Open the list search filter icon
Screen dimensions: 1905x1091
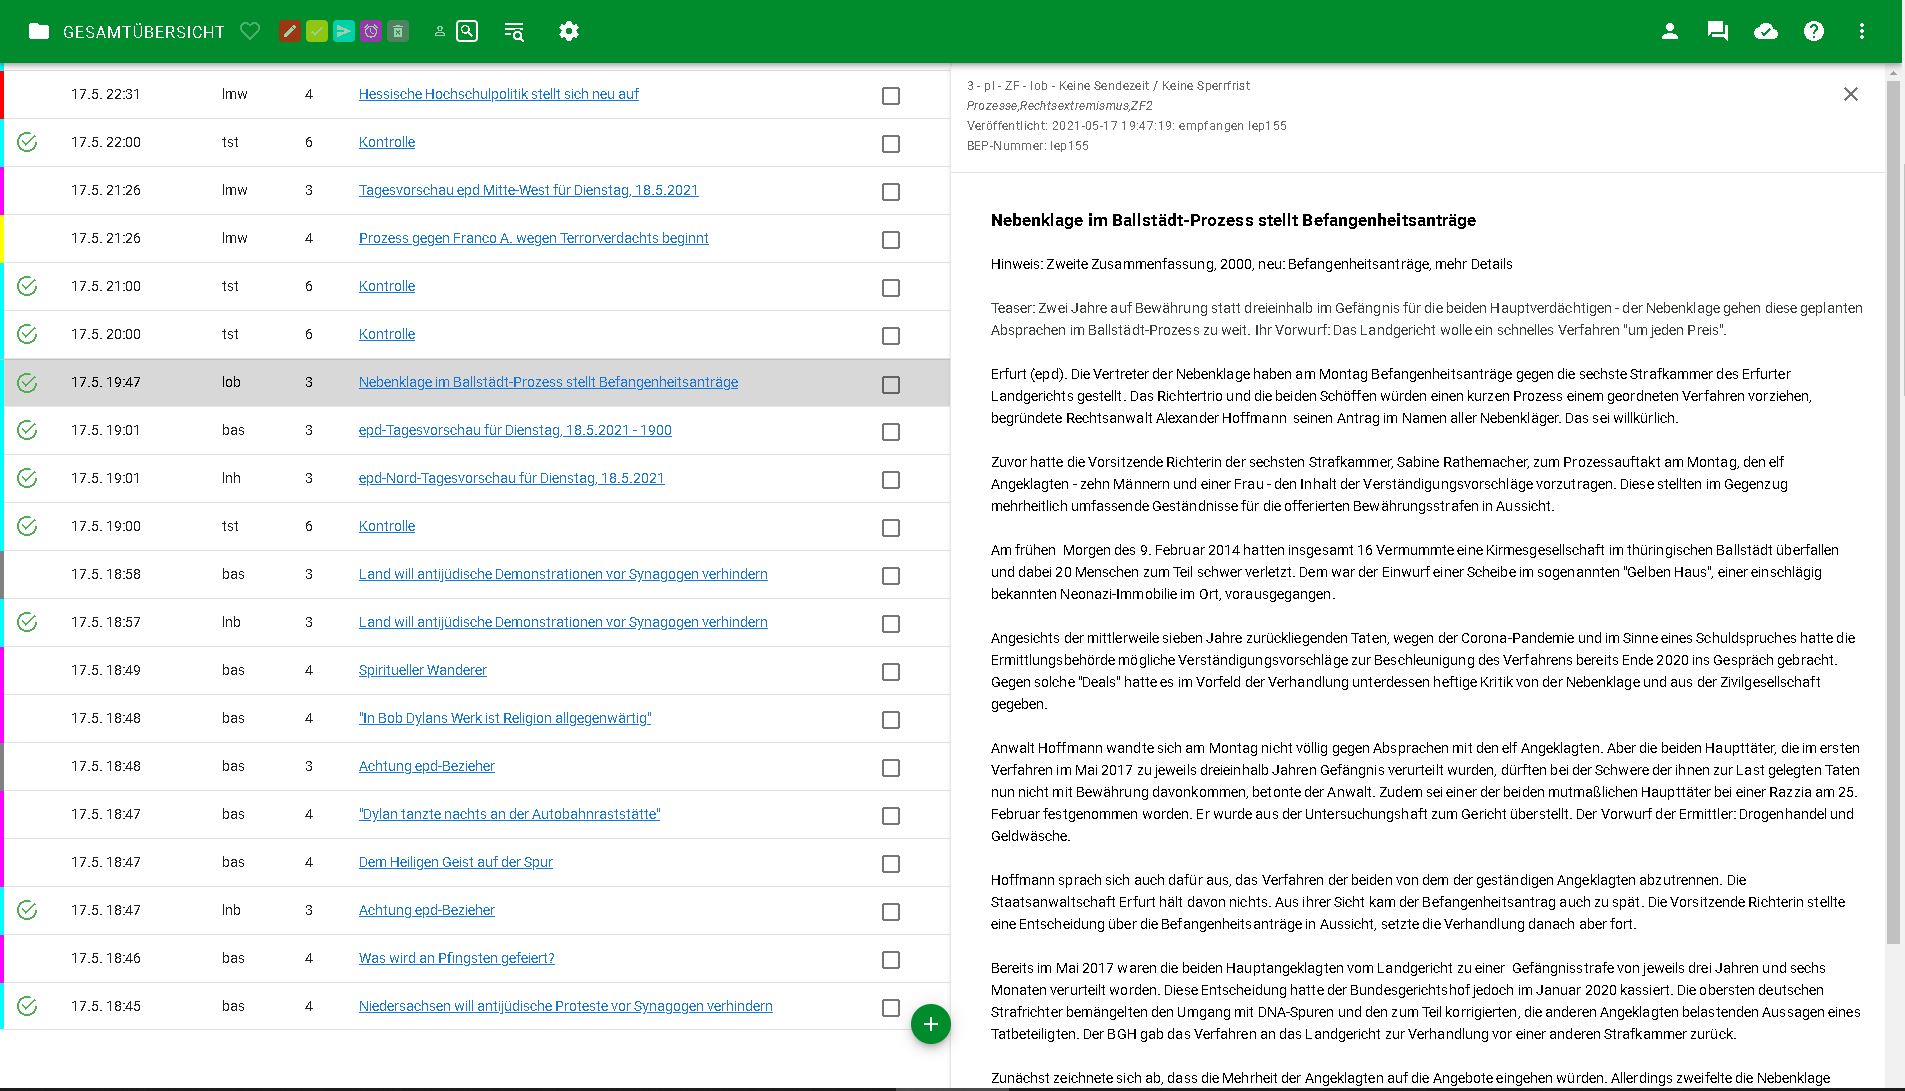(x=514, y=31)
